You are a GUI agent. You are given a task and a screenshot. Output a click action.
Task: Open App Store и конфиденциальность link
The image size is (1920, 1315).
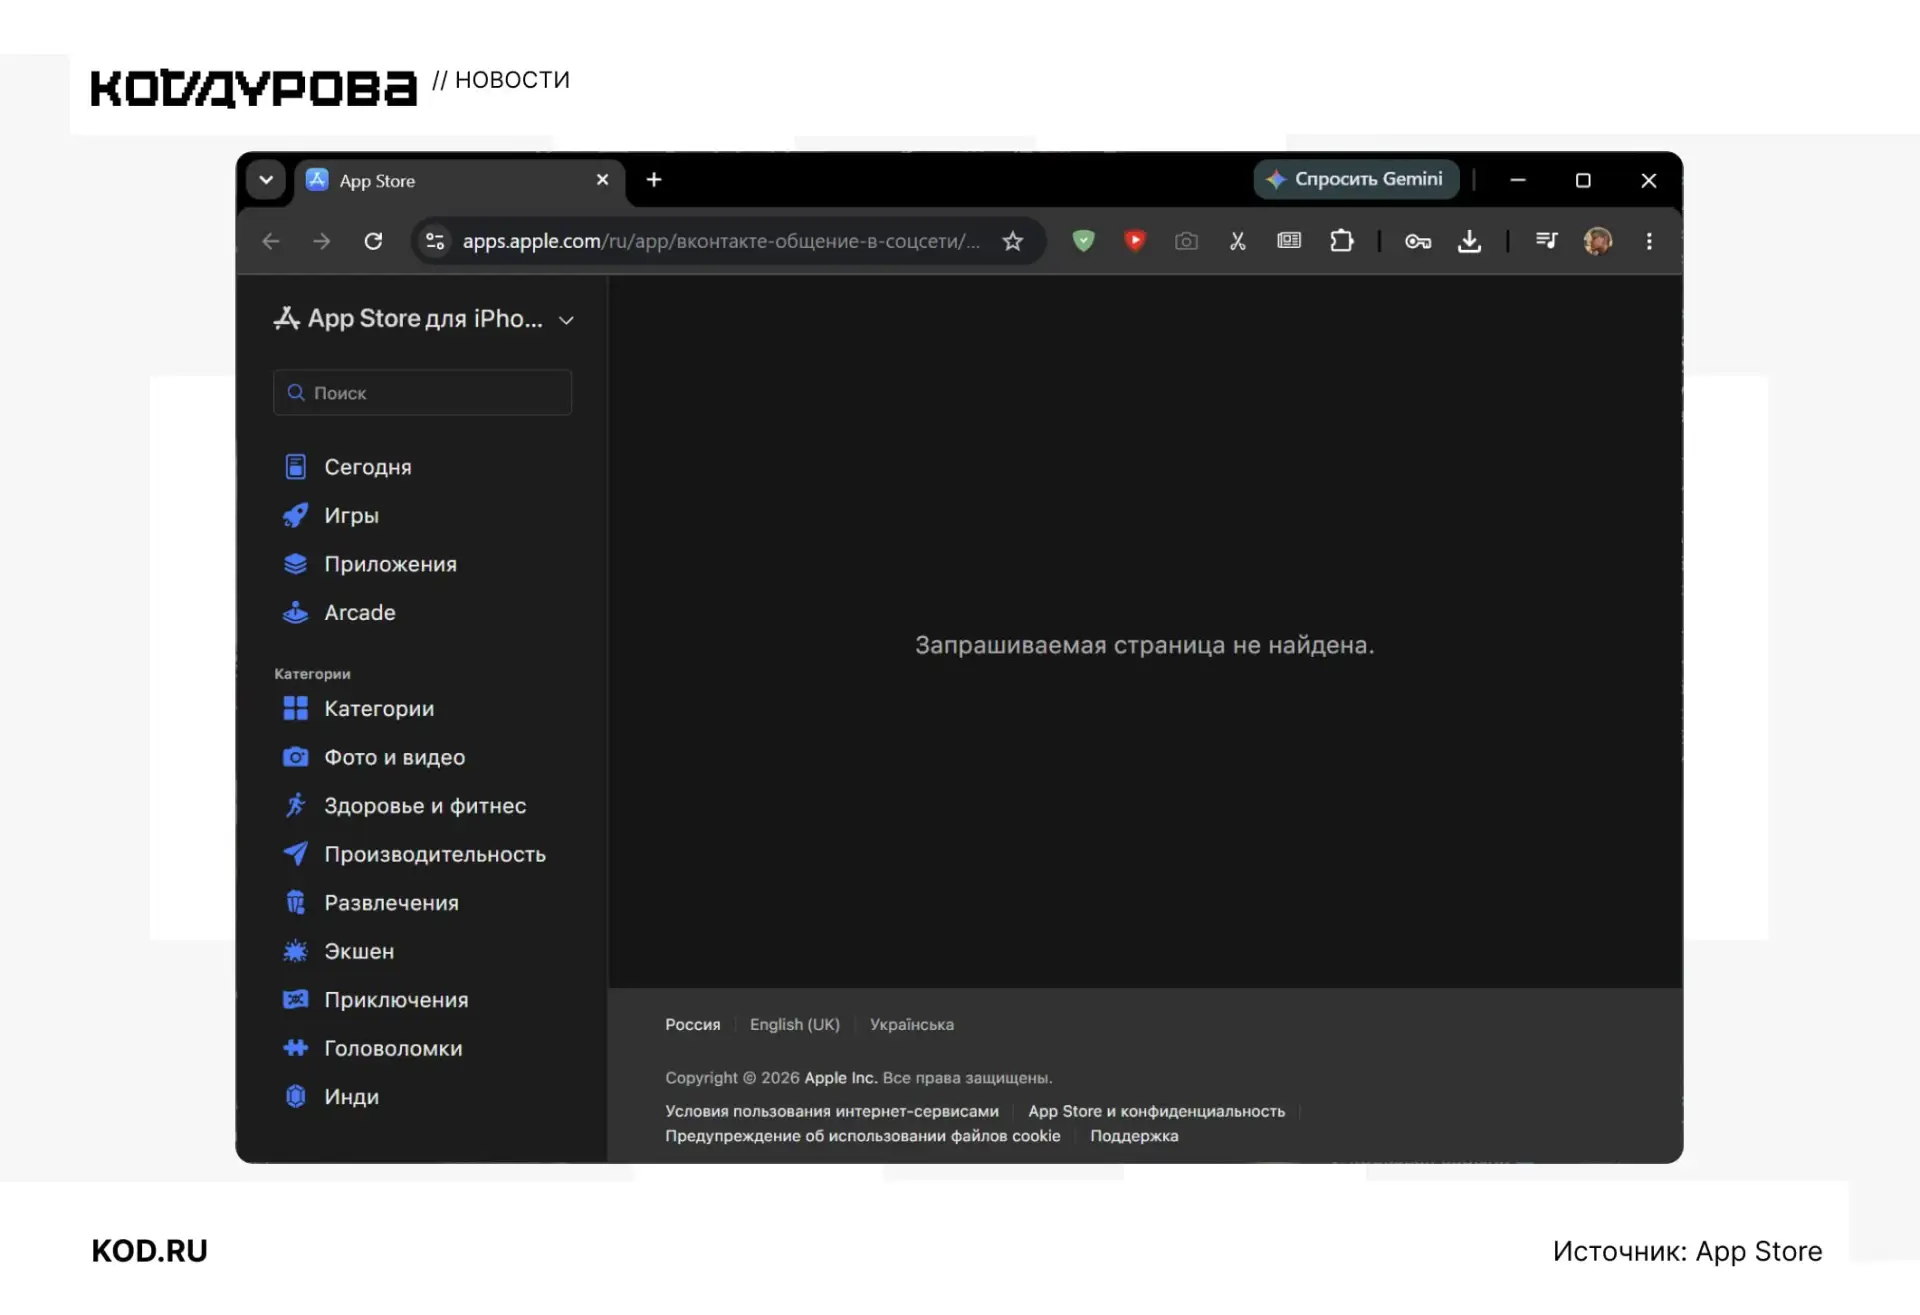(x=1157, y=1112)
